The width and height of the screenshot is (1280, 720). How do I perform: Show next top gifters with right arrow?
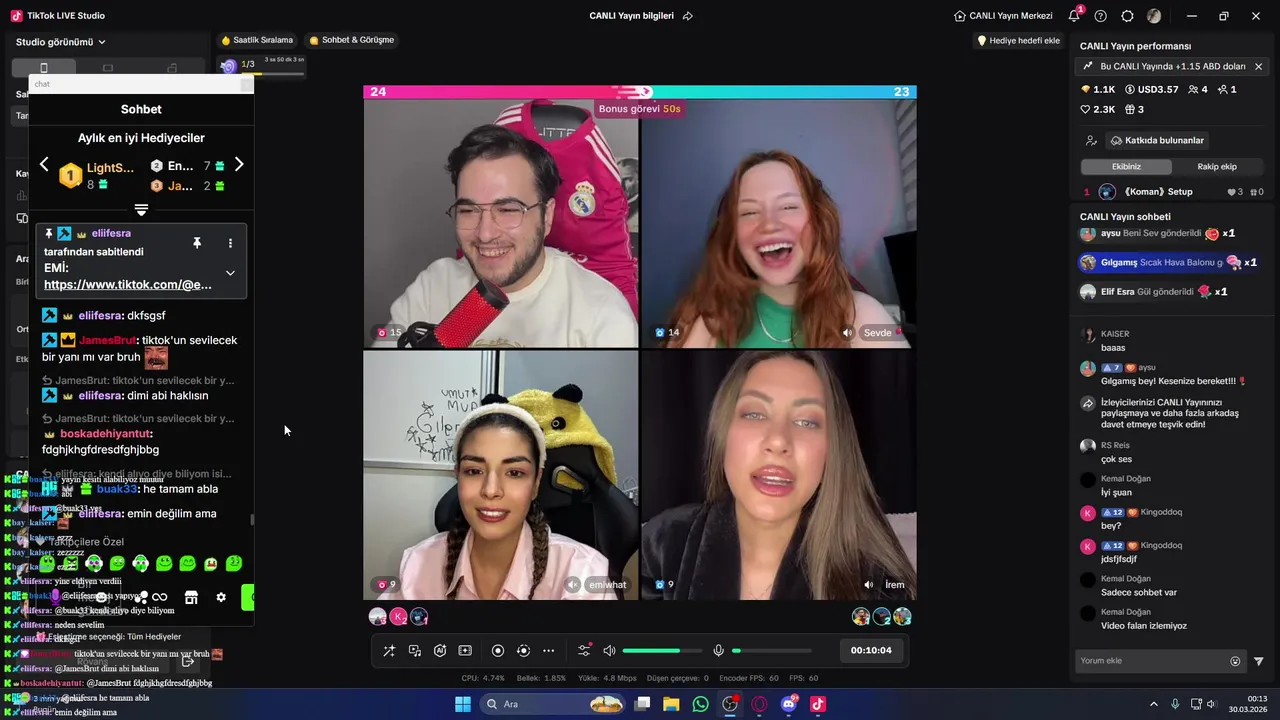point(238,164)
